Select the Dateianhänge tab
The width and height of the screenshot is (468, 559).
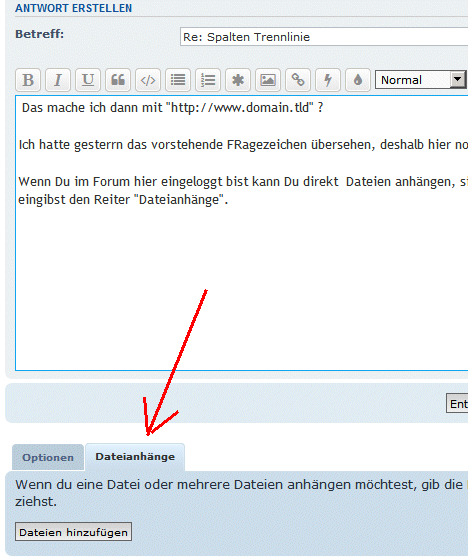(135, 457)
